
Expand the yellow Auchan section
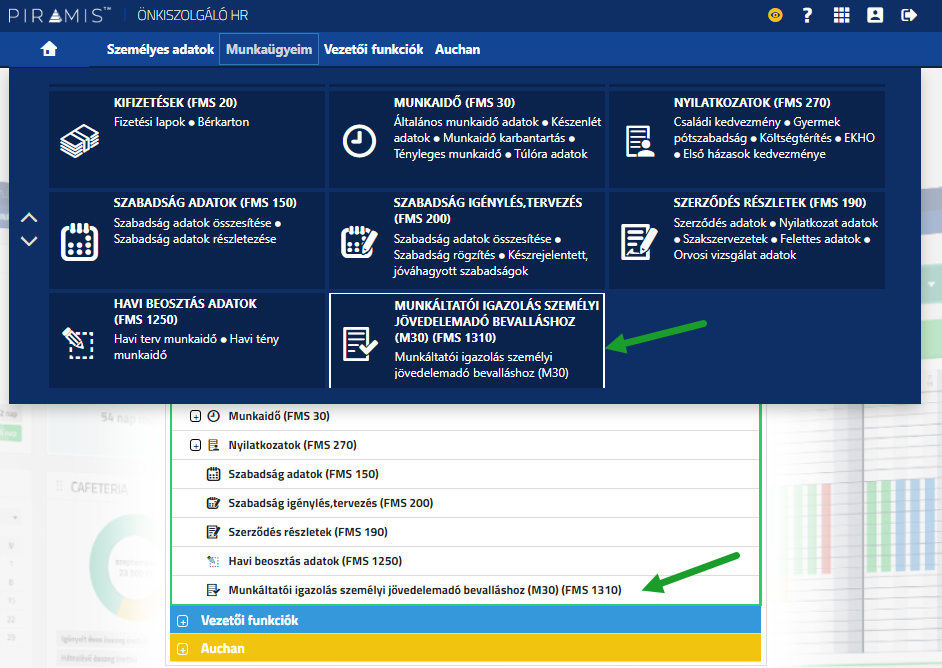pos(183,649)
